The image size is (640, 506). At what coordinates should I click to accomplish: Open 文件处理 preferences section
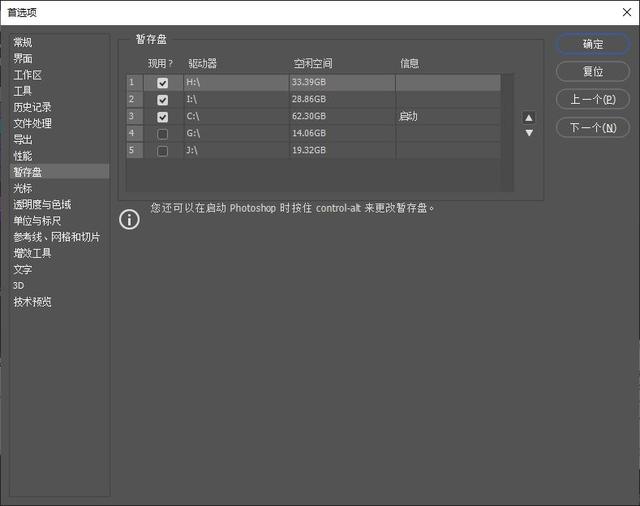(x=33, y=124)
